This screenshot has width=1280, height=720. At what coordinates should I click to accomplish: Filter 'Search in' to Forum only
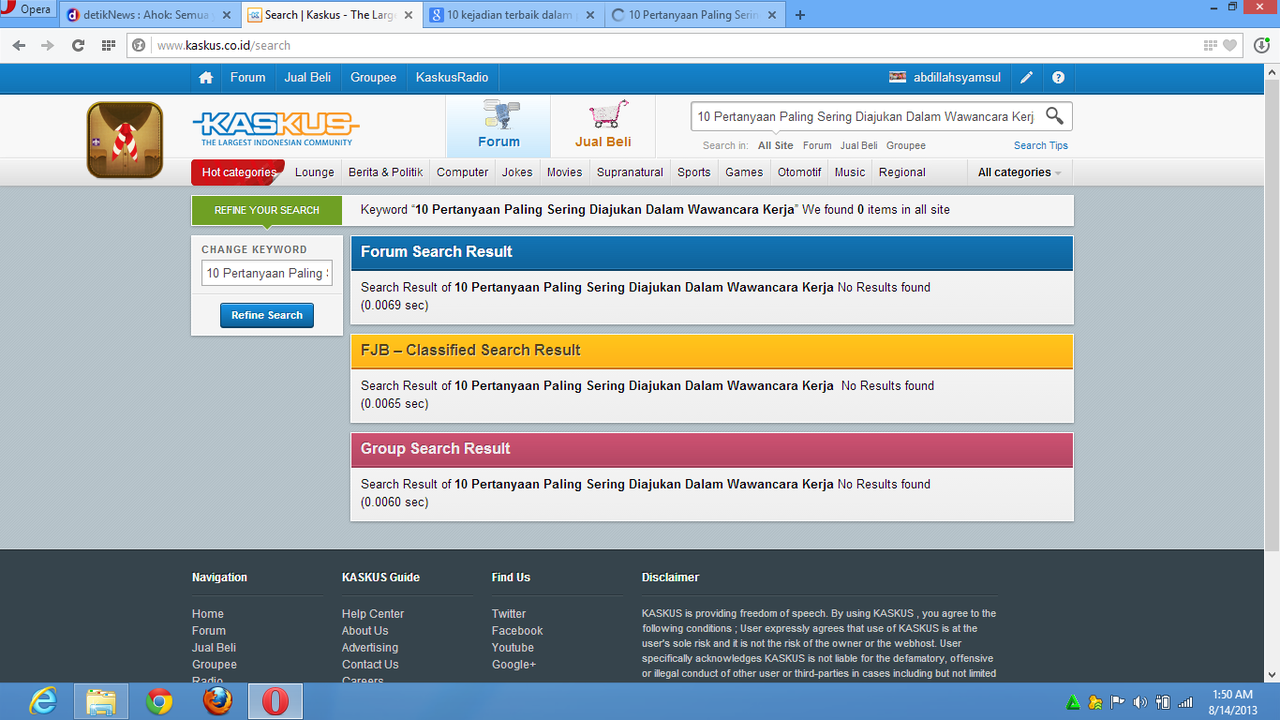pyautogui.click(x=817, y=146)
